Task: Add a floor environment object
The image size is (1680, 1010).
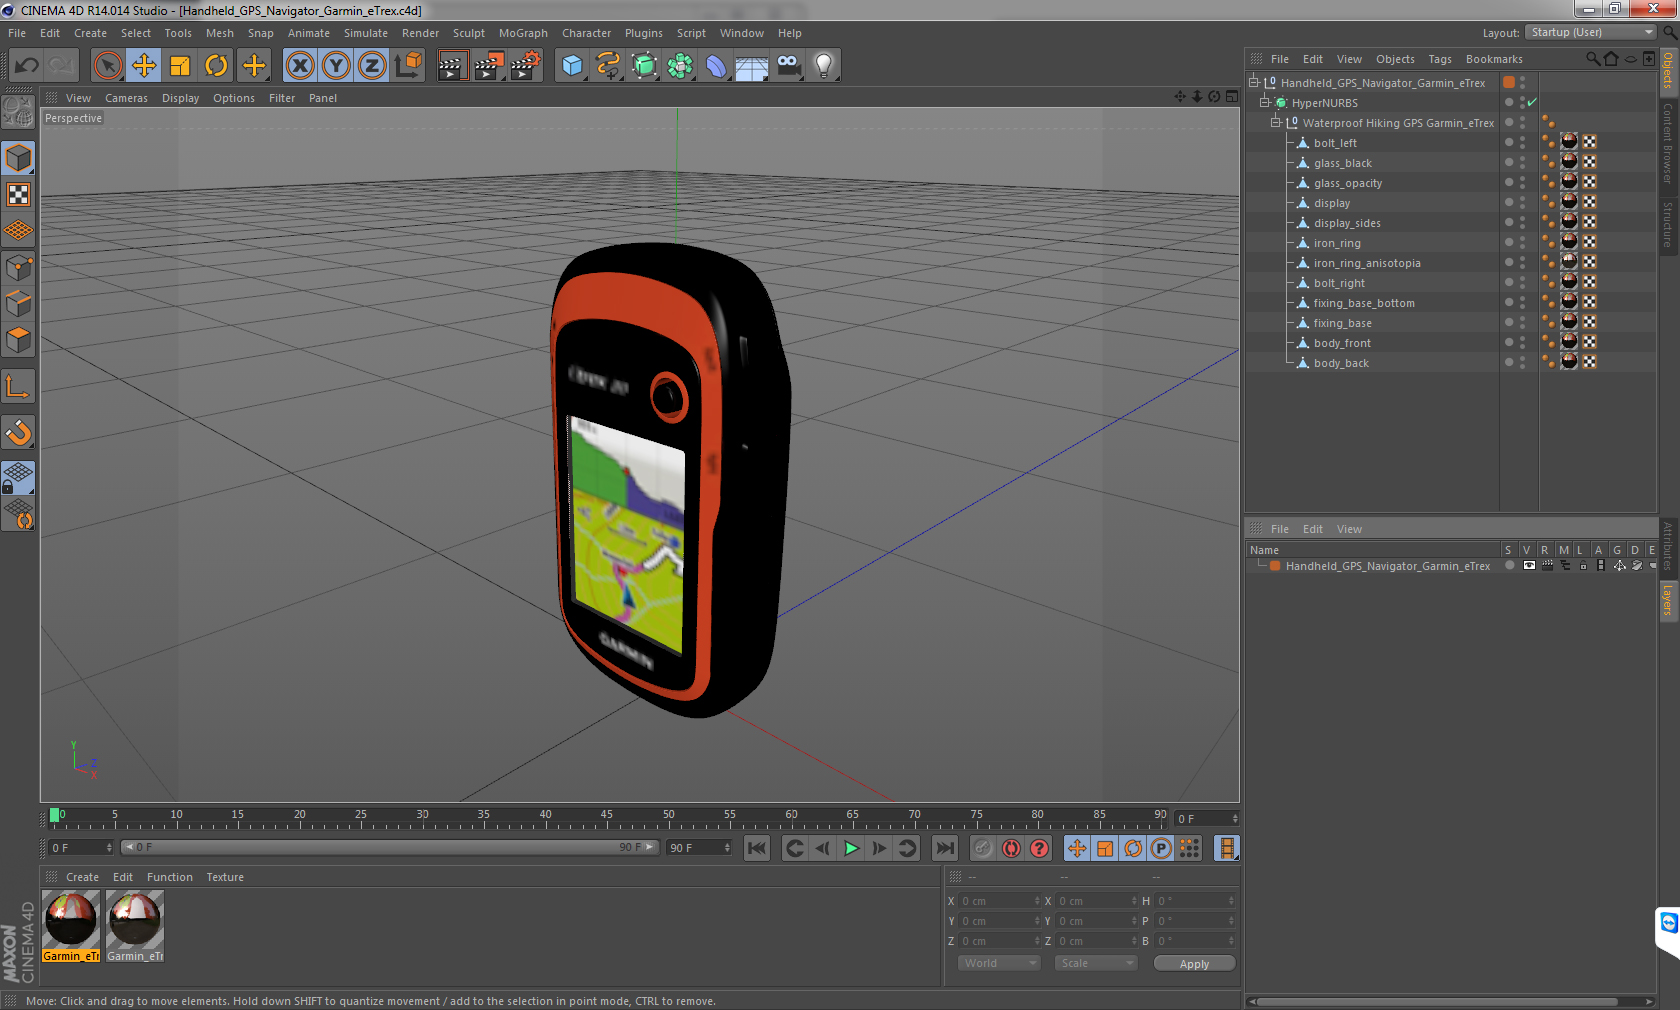Action: pyautogui.click(x=752, y=66)
